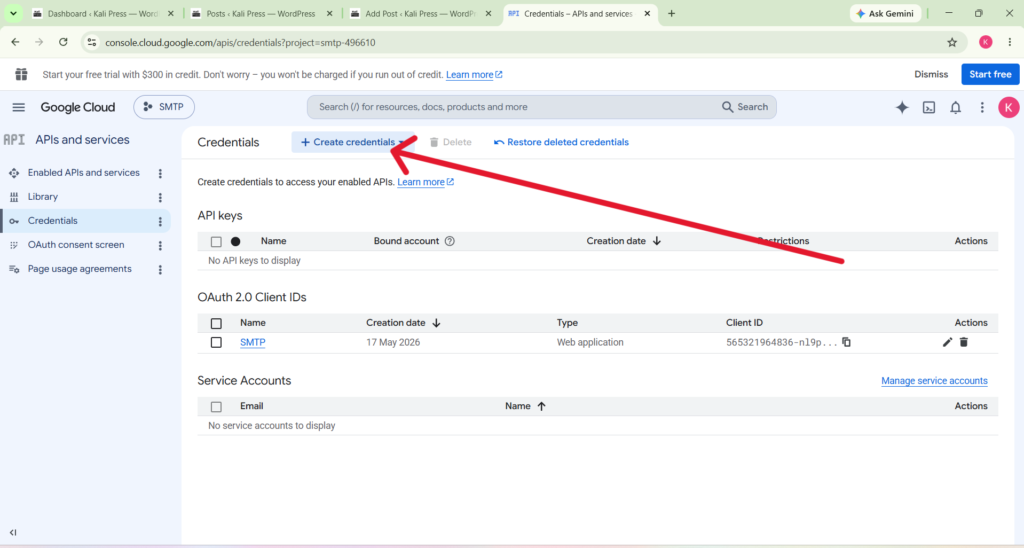Open the SMTP client name link
1024x548 pixels.
[252, 342]
